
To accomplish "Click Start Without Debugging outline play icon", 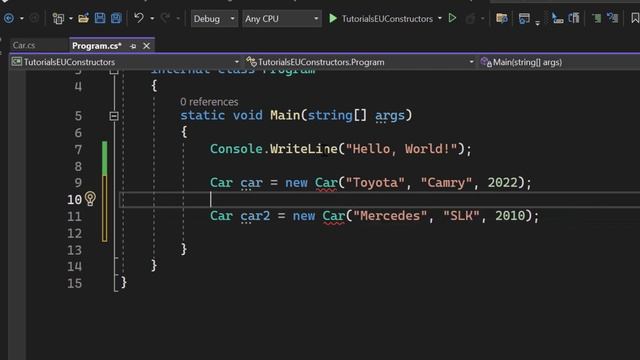I will [452, 18].
